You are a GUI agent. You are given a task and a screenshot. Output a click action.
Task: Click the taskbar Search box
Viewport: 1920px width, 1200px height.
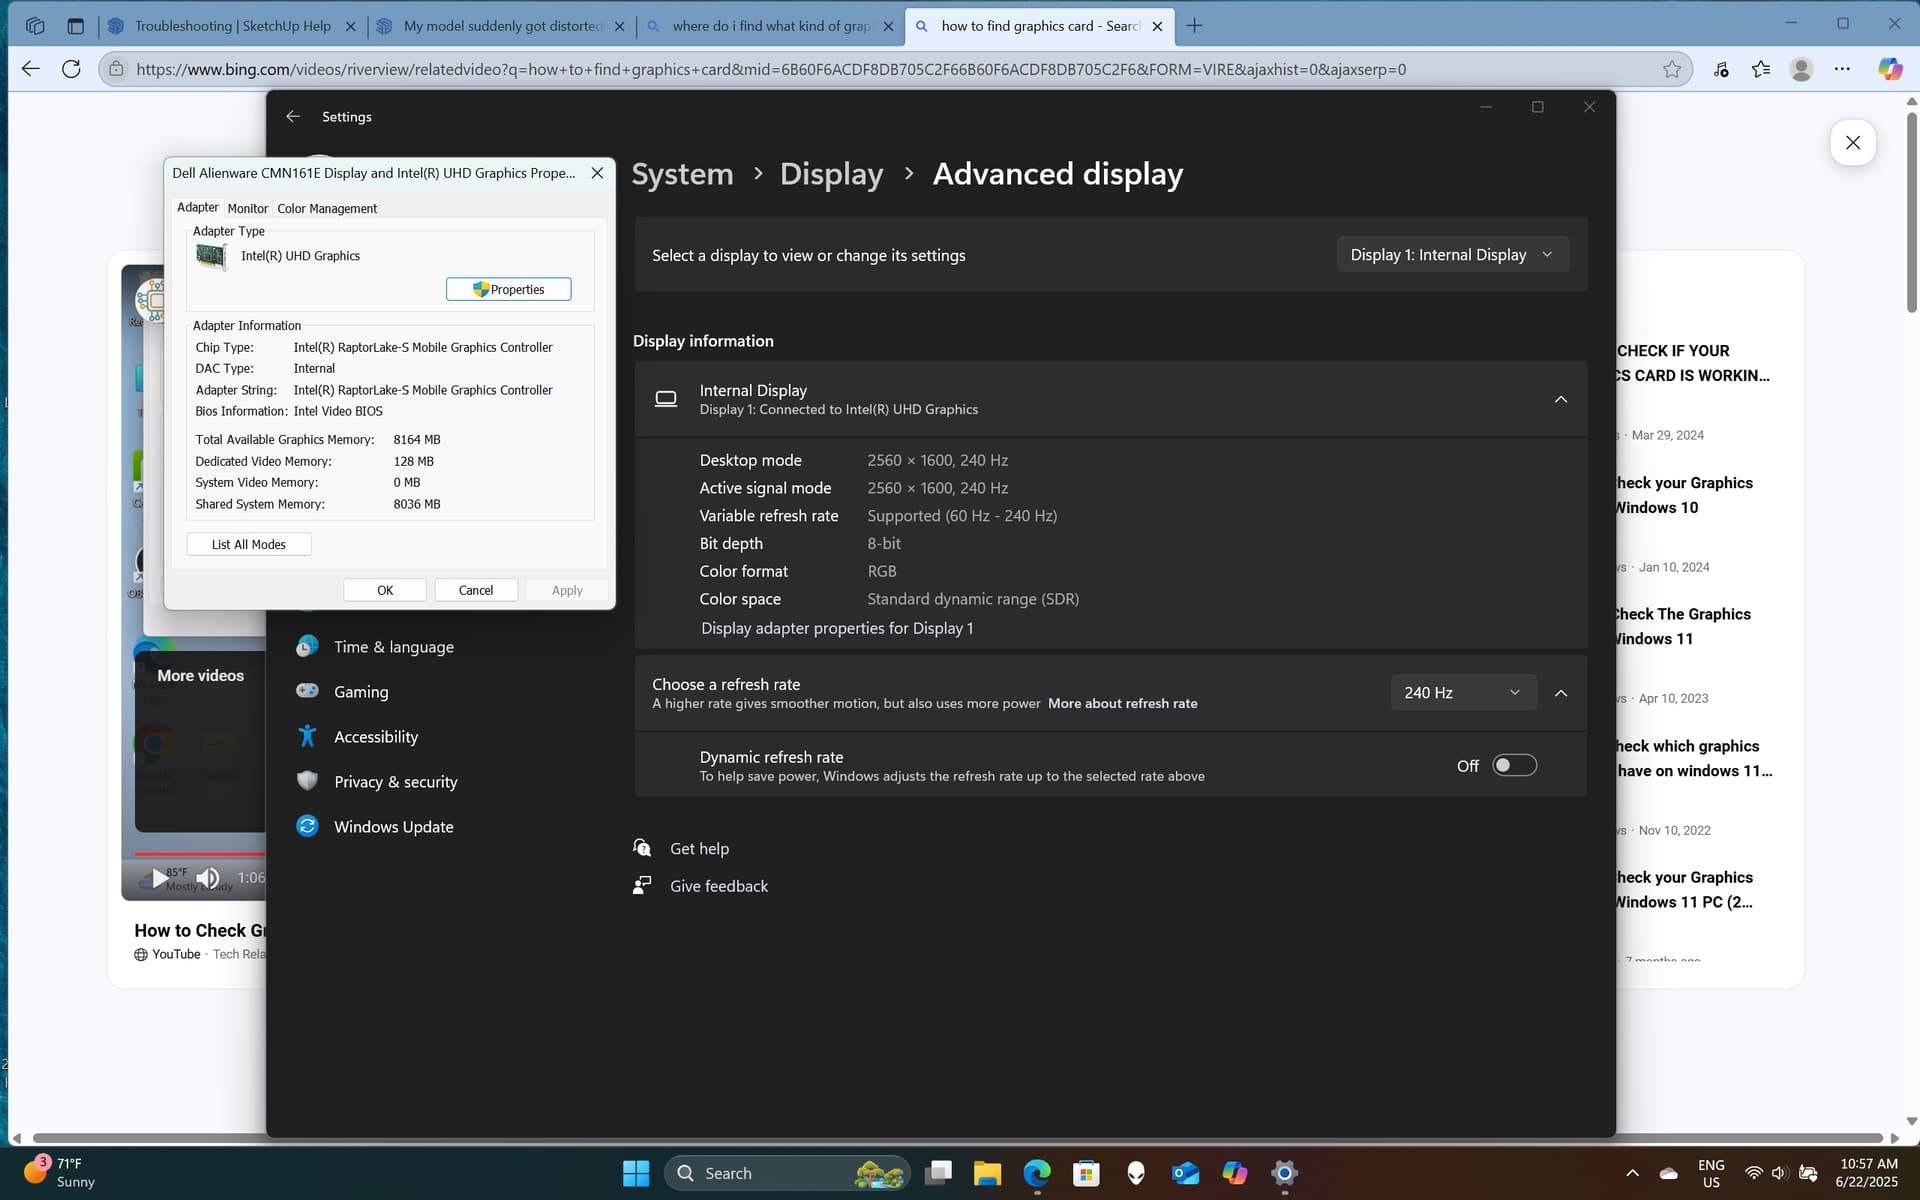click(x=787, y=1173)
